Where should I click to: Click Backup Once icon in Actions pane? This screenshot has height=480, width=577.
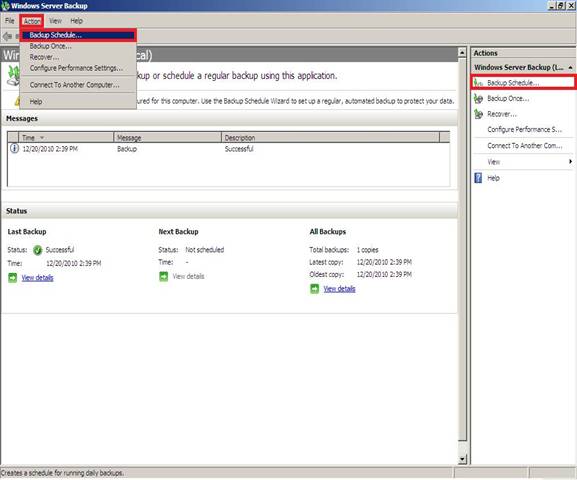[478, 98]
